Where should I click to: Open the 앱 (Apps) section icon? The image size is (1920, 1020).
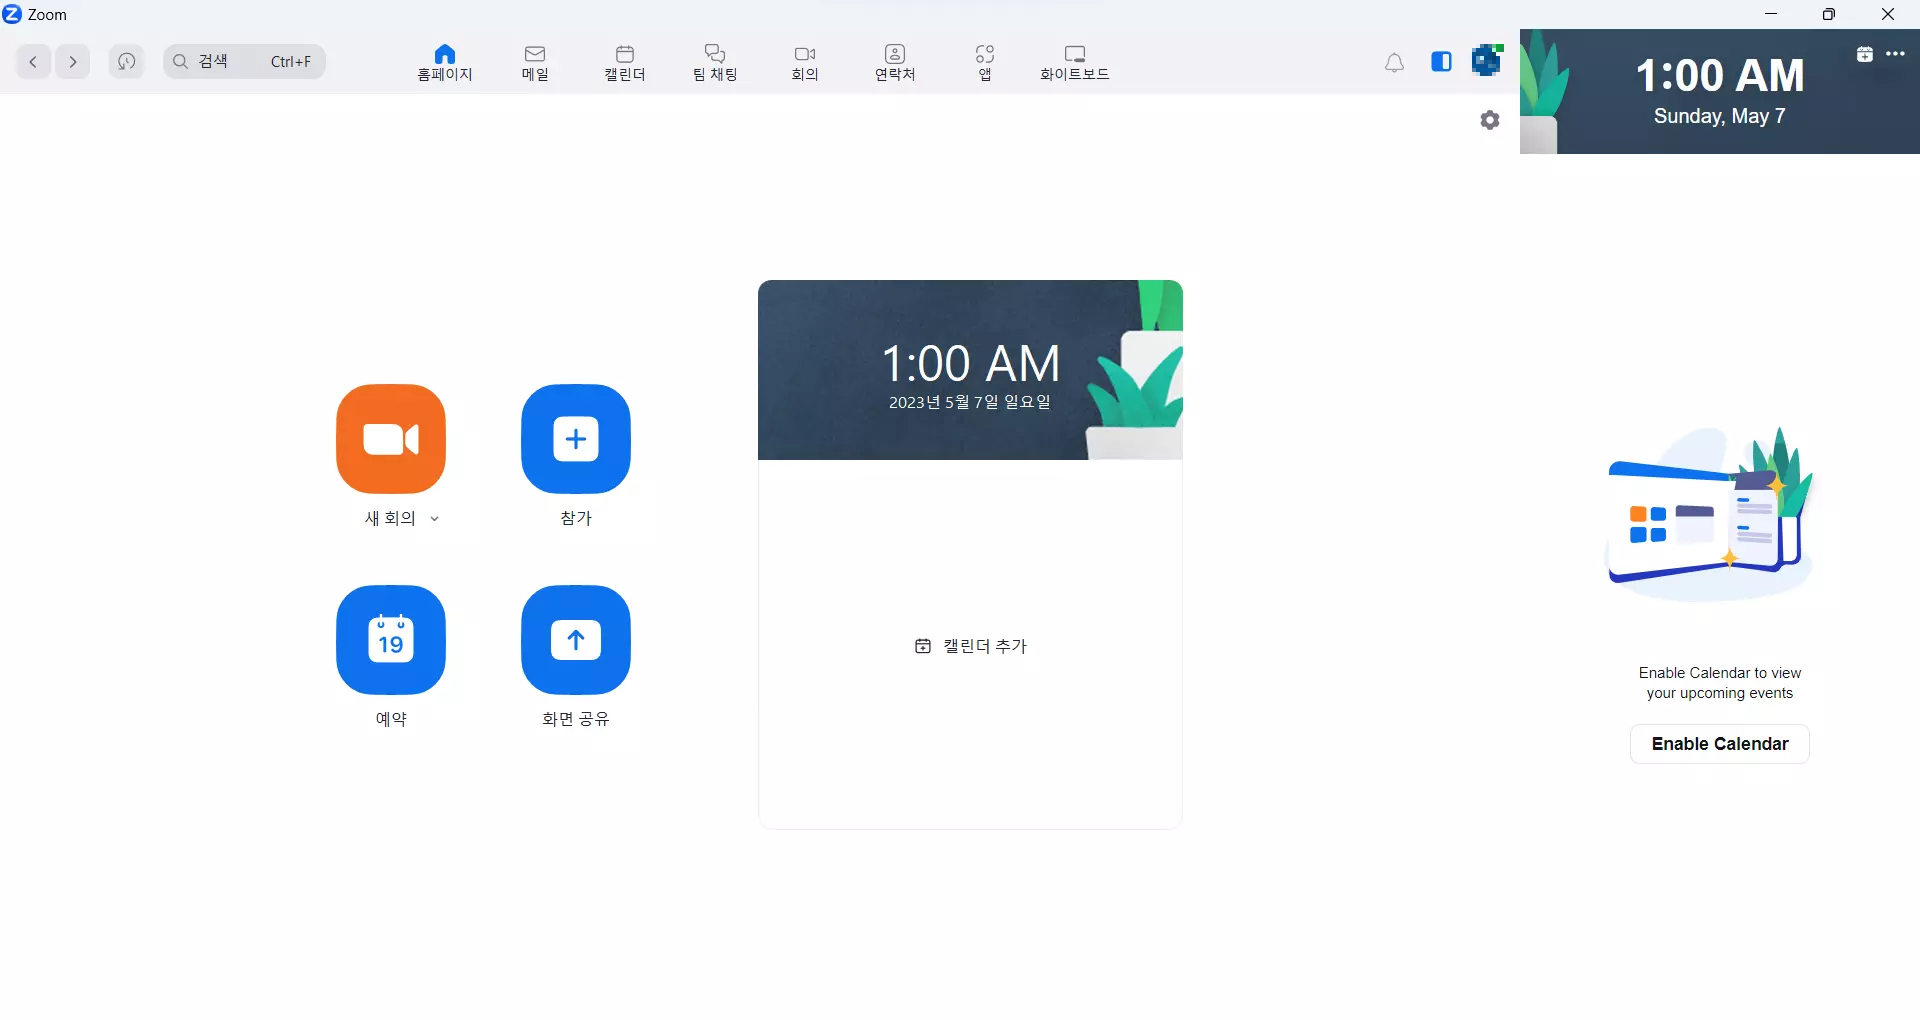pos(985,61)
